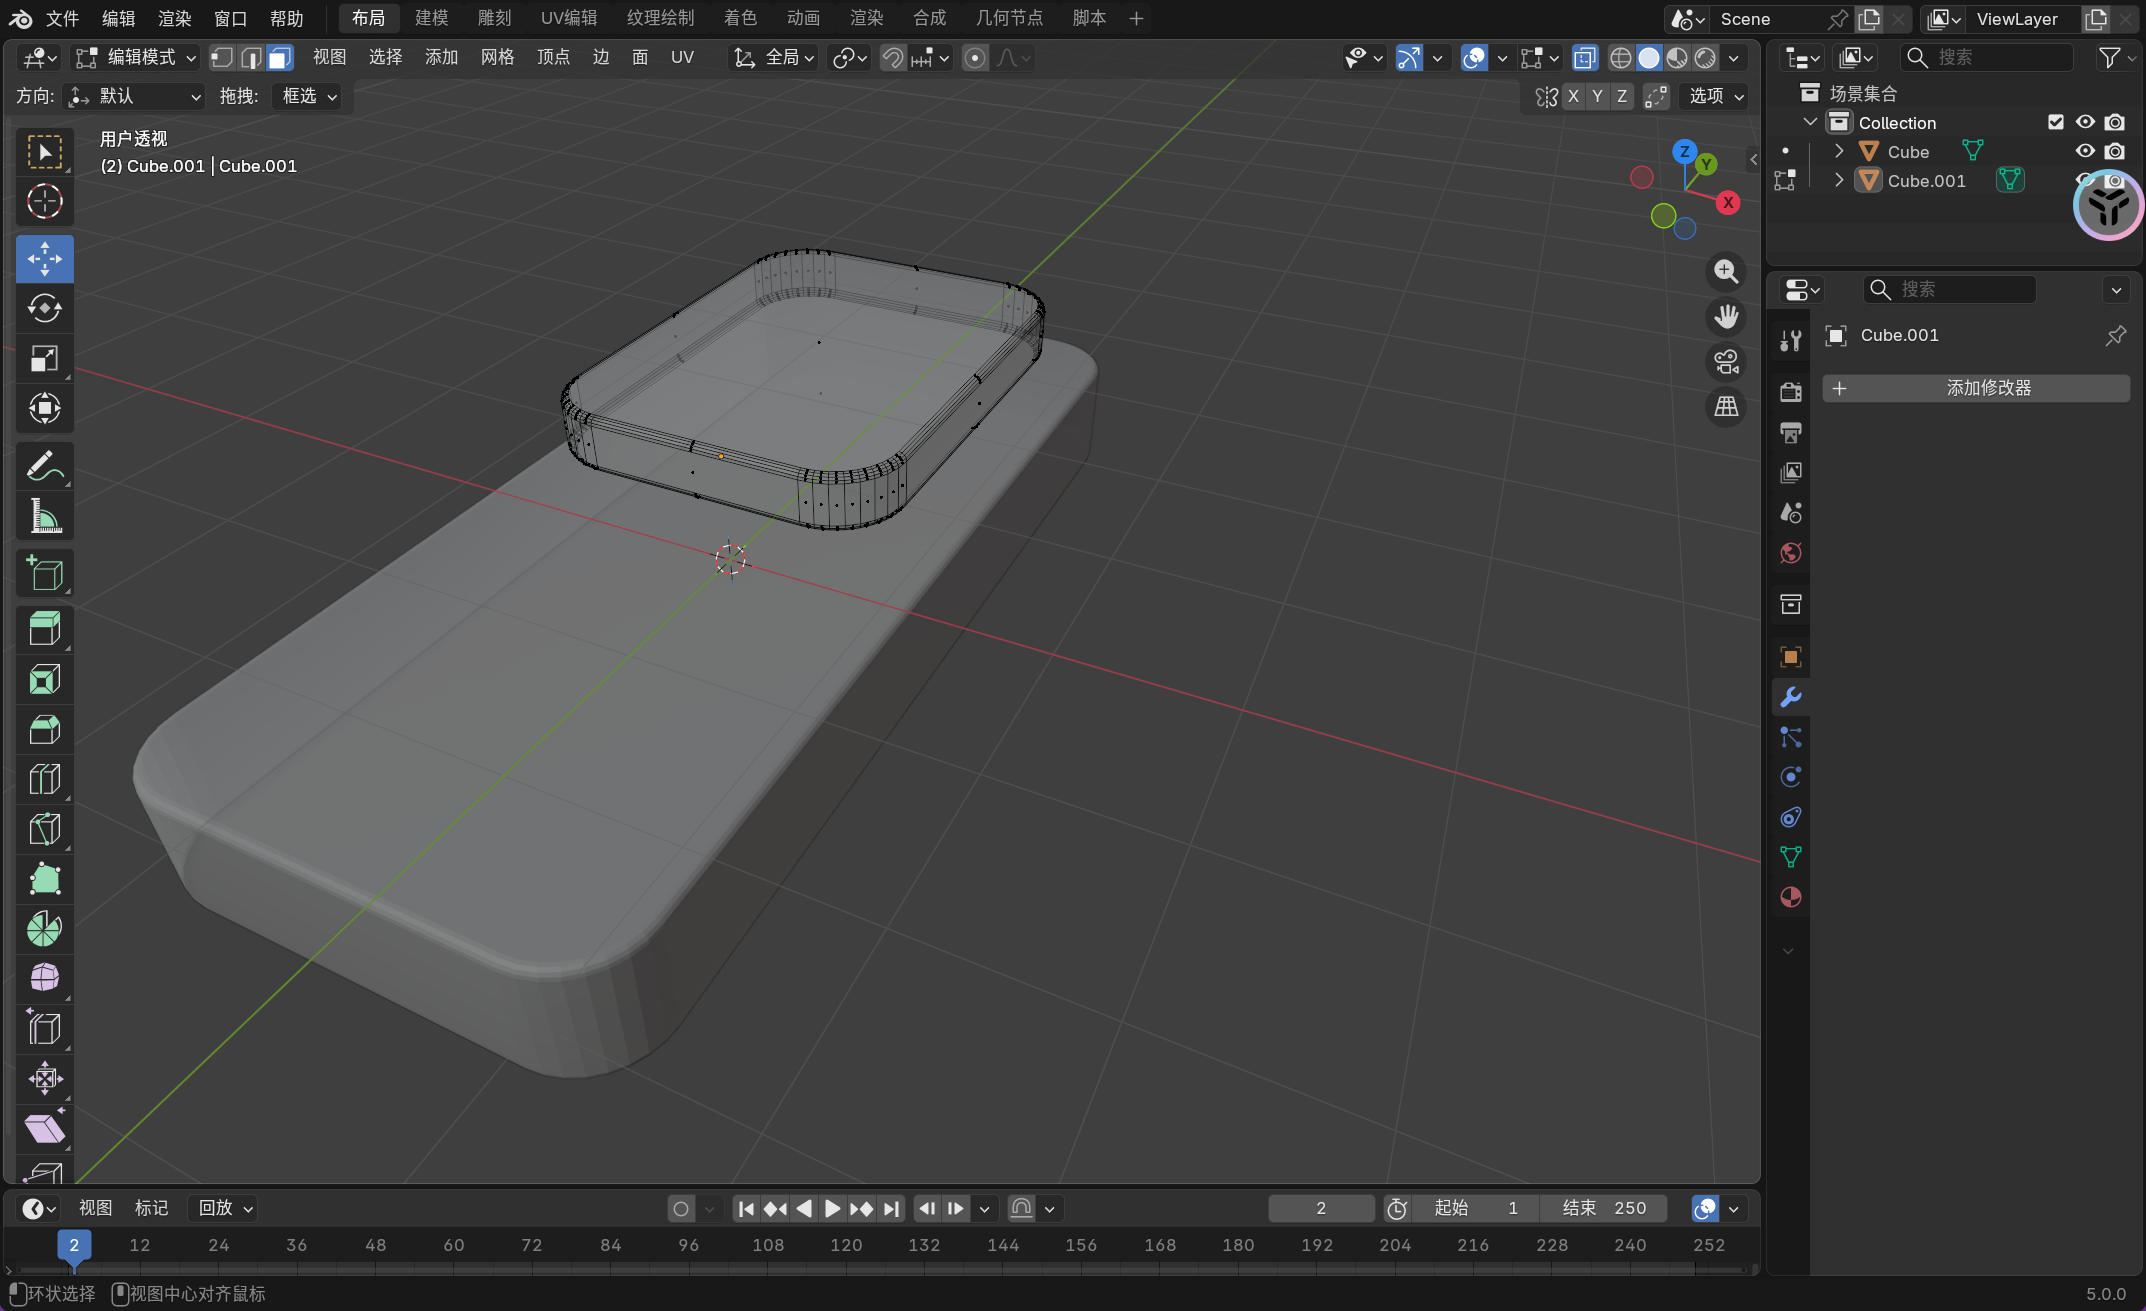Select the Bevel tool
The image size is (2146, 1311).
(x=44, y=729)
